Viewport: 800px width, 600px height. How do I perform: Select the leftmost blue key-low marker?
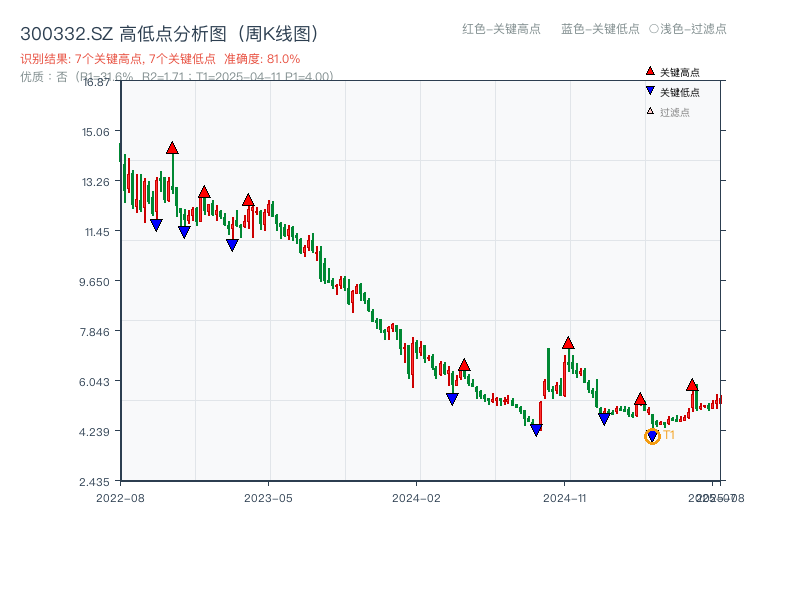pyautogui.click(x=156, y=225)
